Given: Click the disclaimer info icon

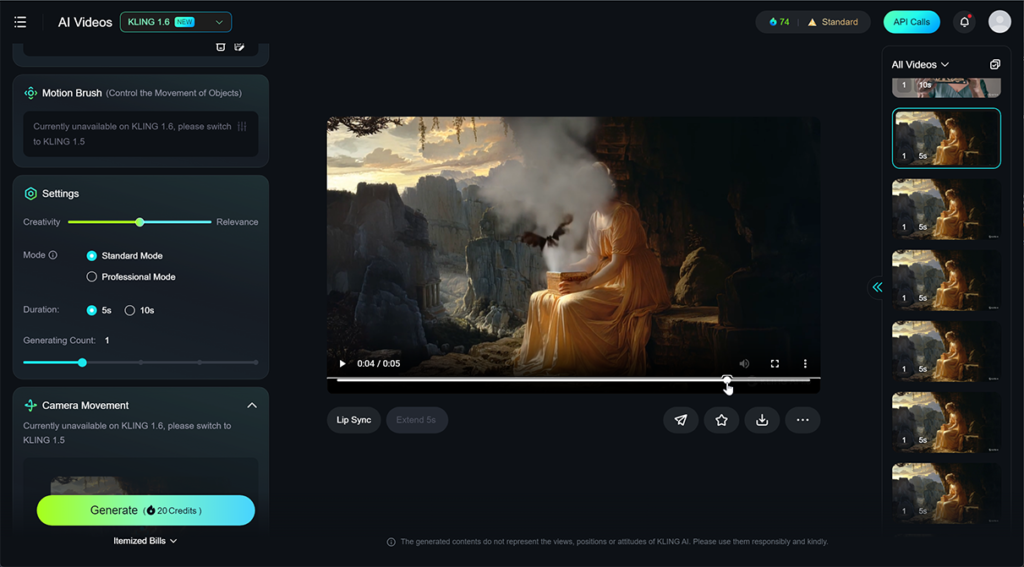Looking at the screenshot, I should [x=391, y=542].
